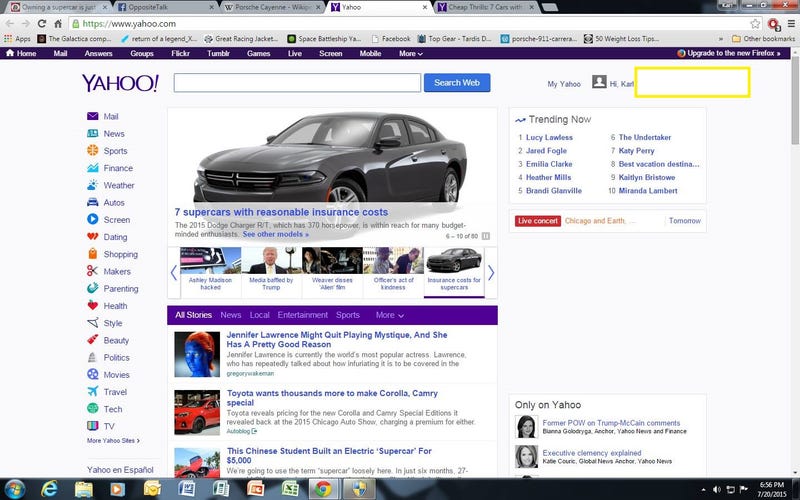Click the browser reload button

[x=42, y=23]
